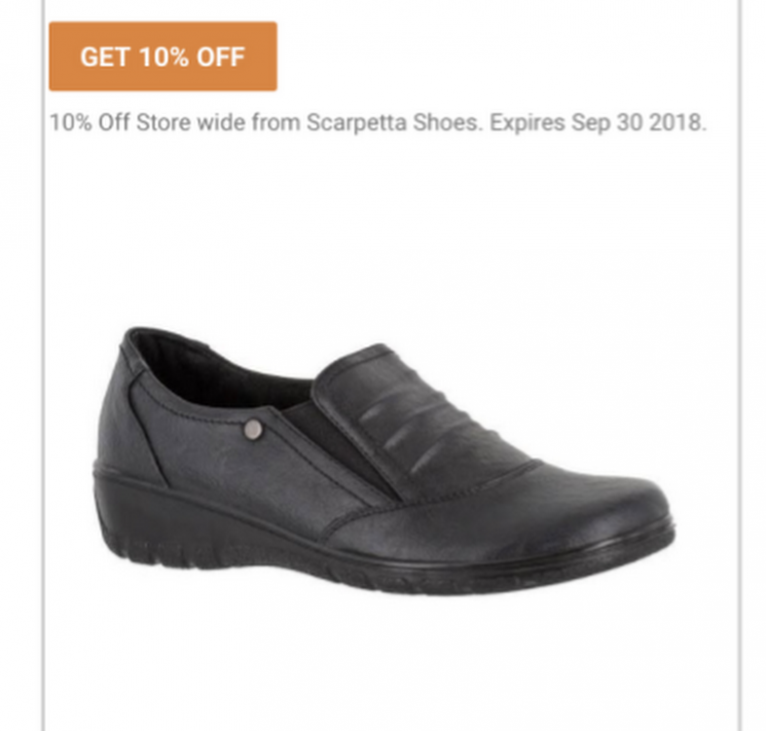Click the 10% text on the orange button
Screen dimensions: 766x731
click(x=164, y=57)
